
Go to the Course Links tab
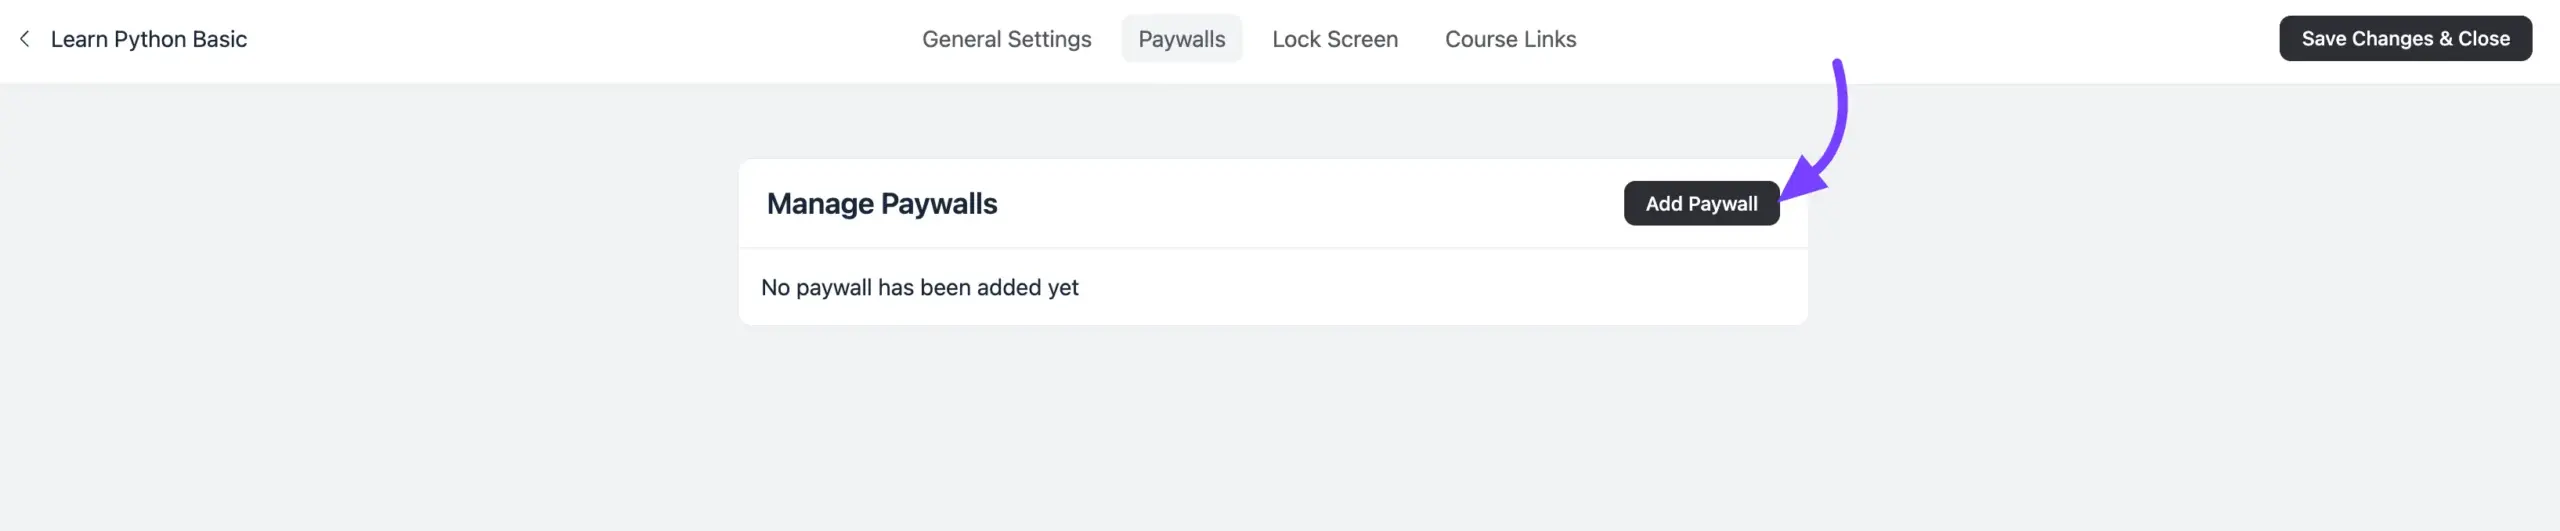point(1510,39)
